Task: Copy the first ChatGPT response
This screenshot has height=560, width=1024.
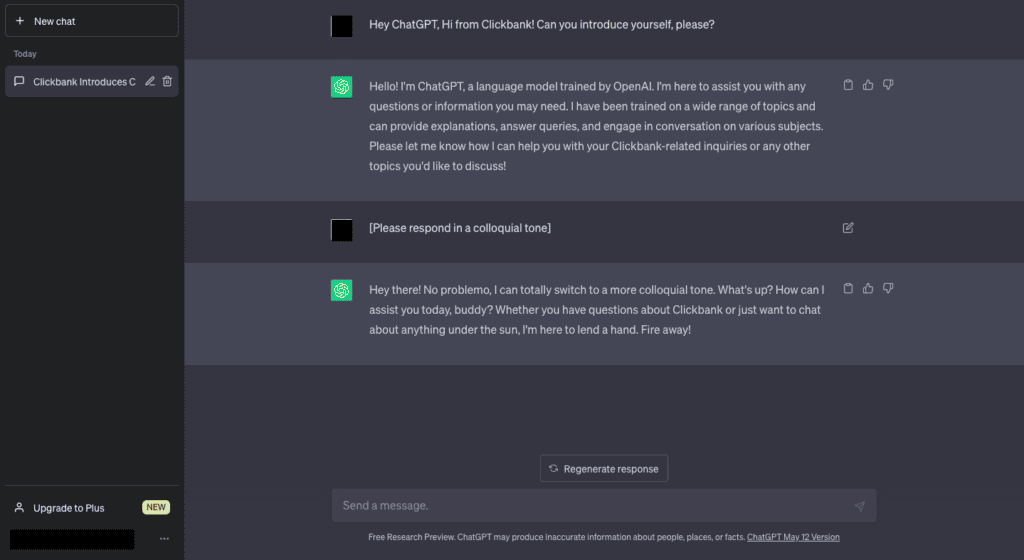Action: coord(848,85)
